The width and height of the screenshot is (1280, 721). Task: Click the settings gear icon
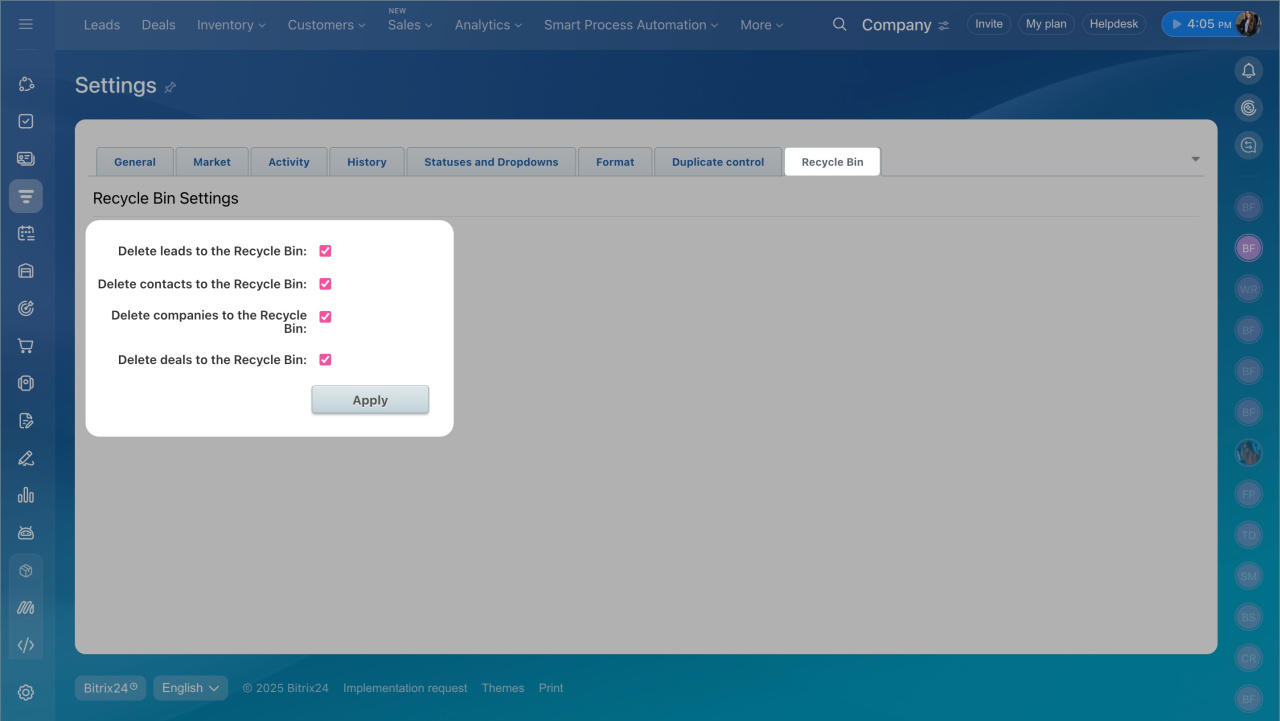(26, 692)
